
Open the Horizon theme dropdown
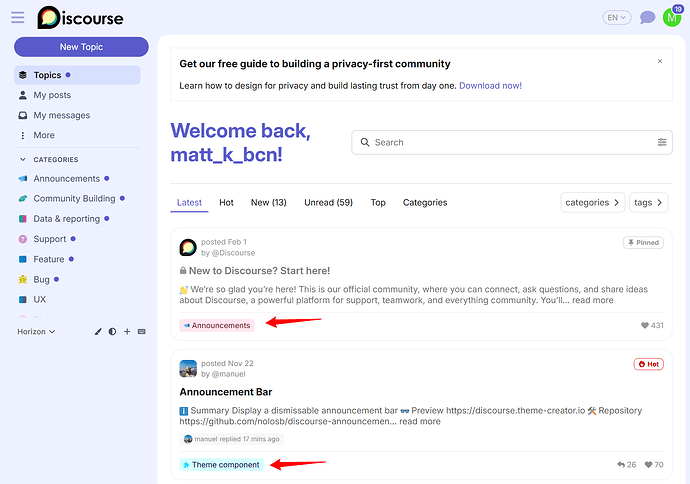tap(36, 331)
